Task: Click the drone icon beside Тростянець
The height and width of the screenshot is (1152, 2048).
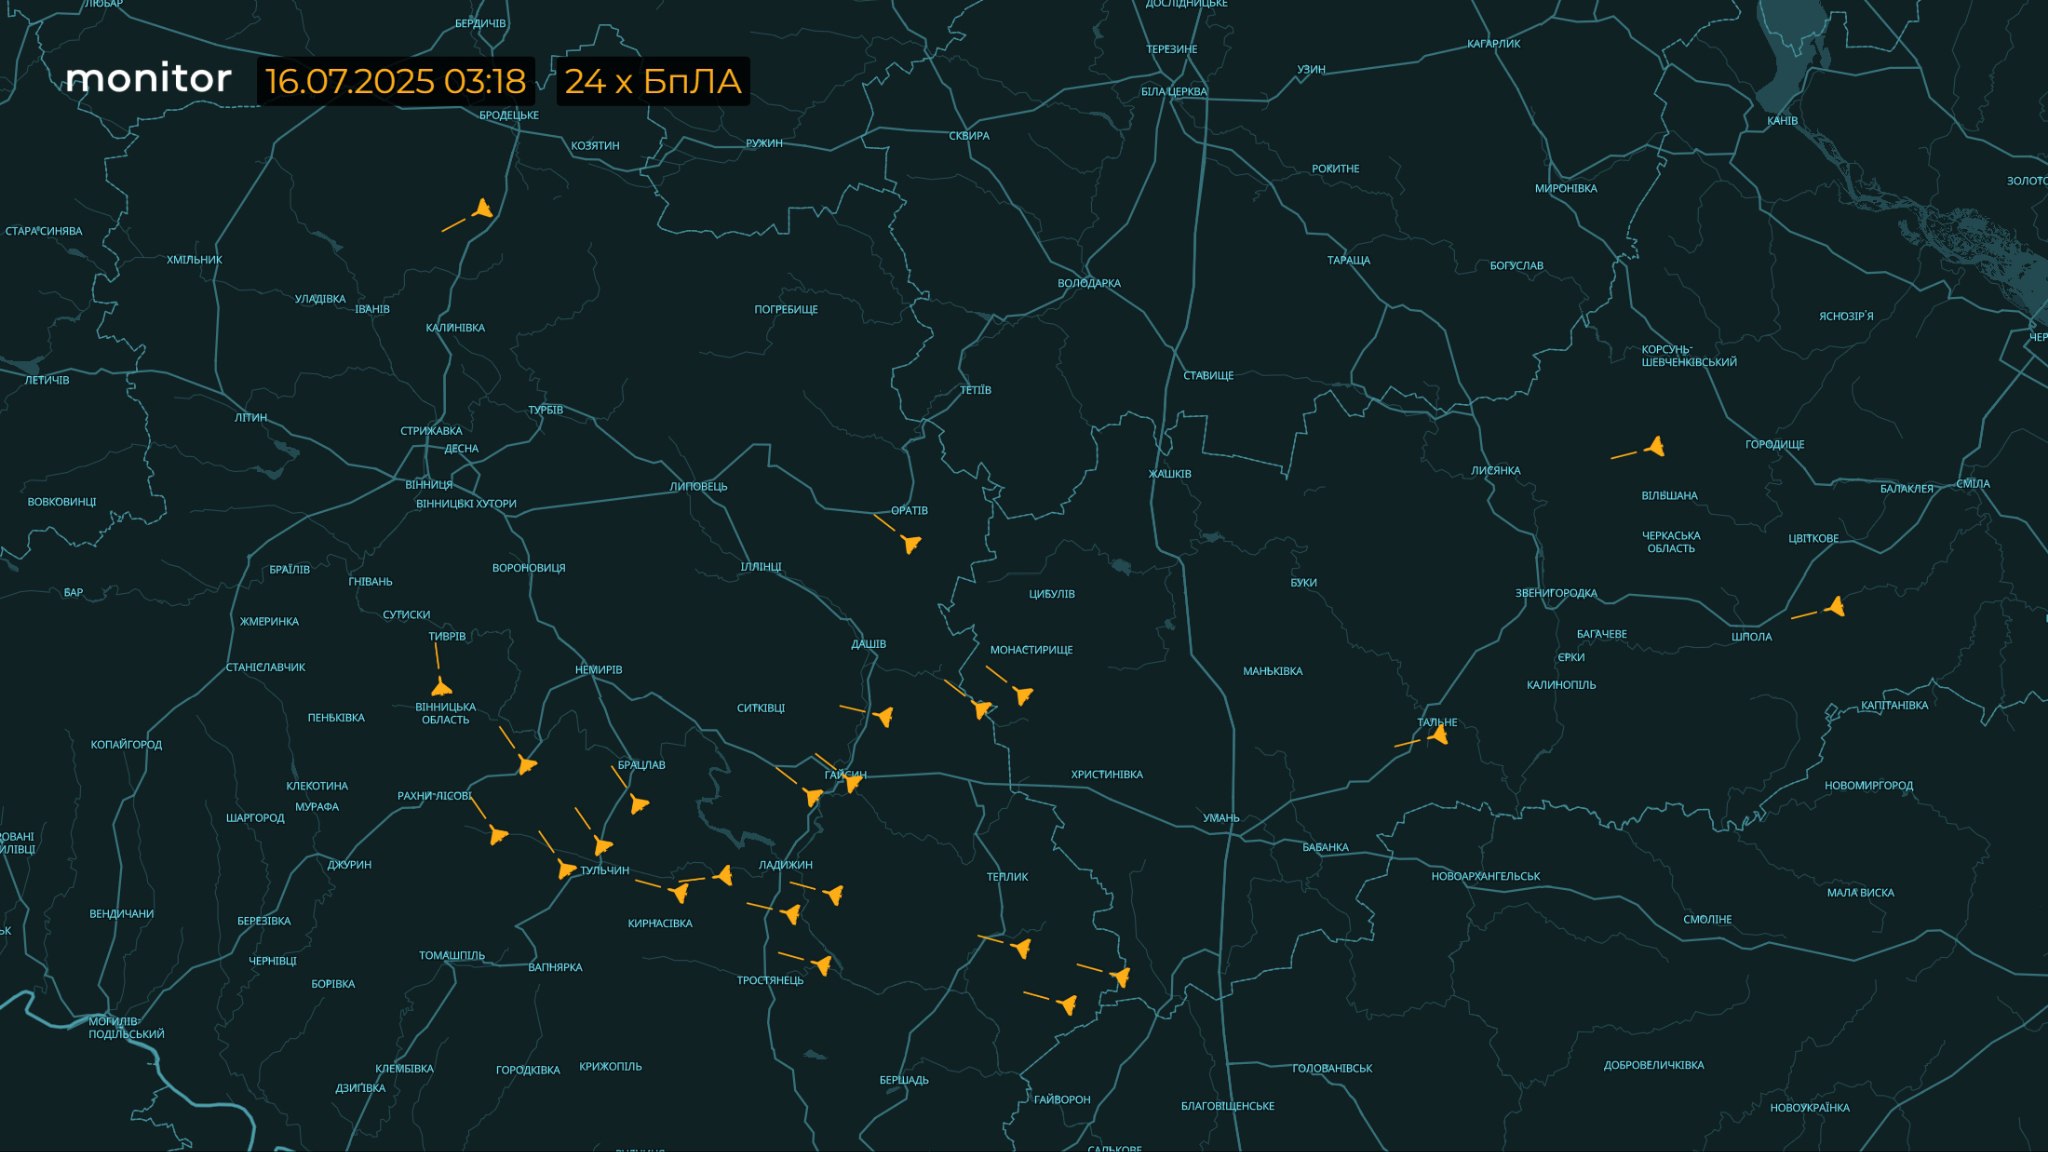Action: coord(822,966)
